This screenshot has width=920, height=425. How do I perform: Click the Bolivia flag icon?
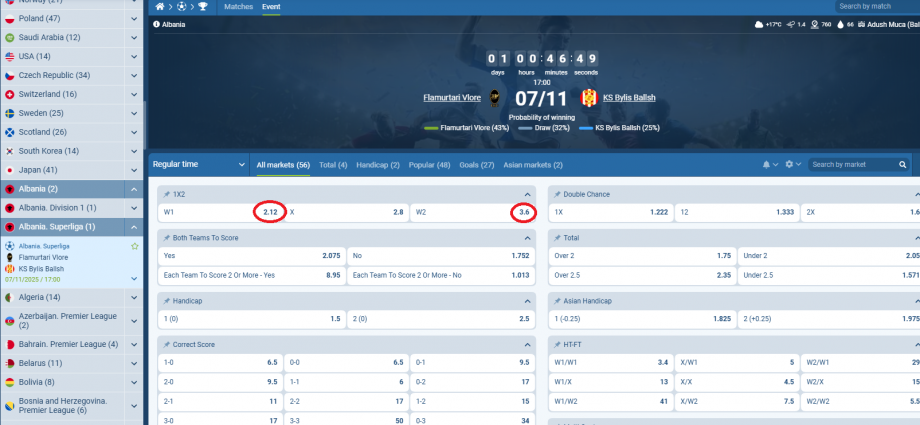click(9, 383)
